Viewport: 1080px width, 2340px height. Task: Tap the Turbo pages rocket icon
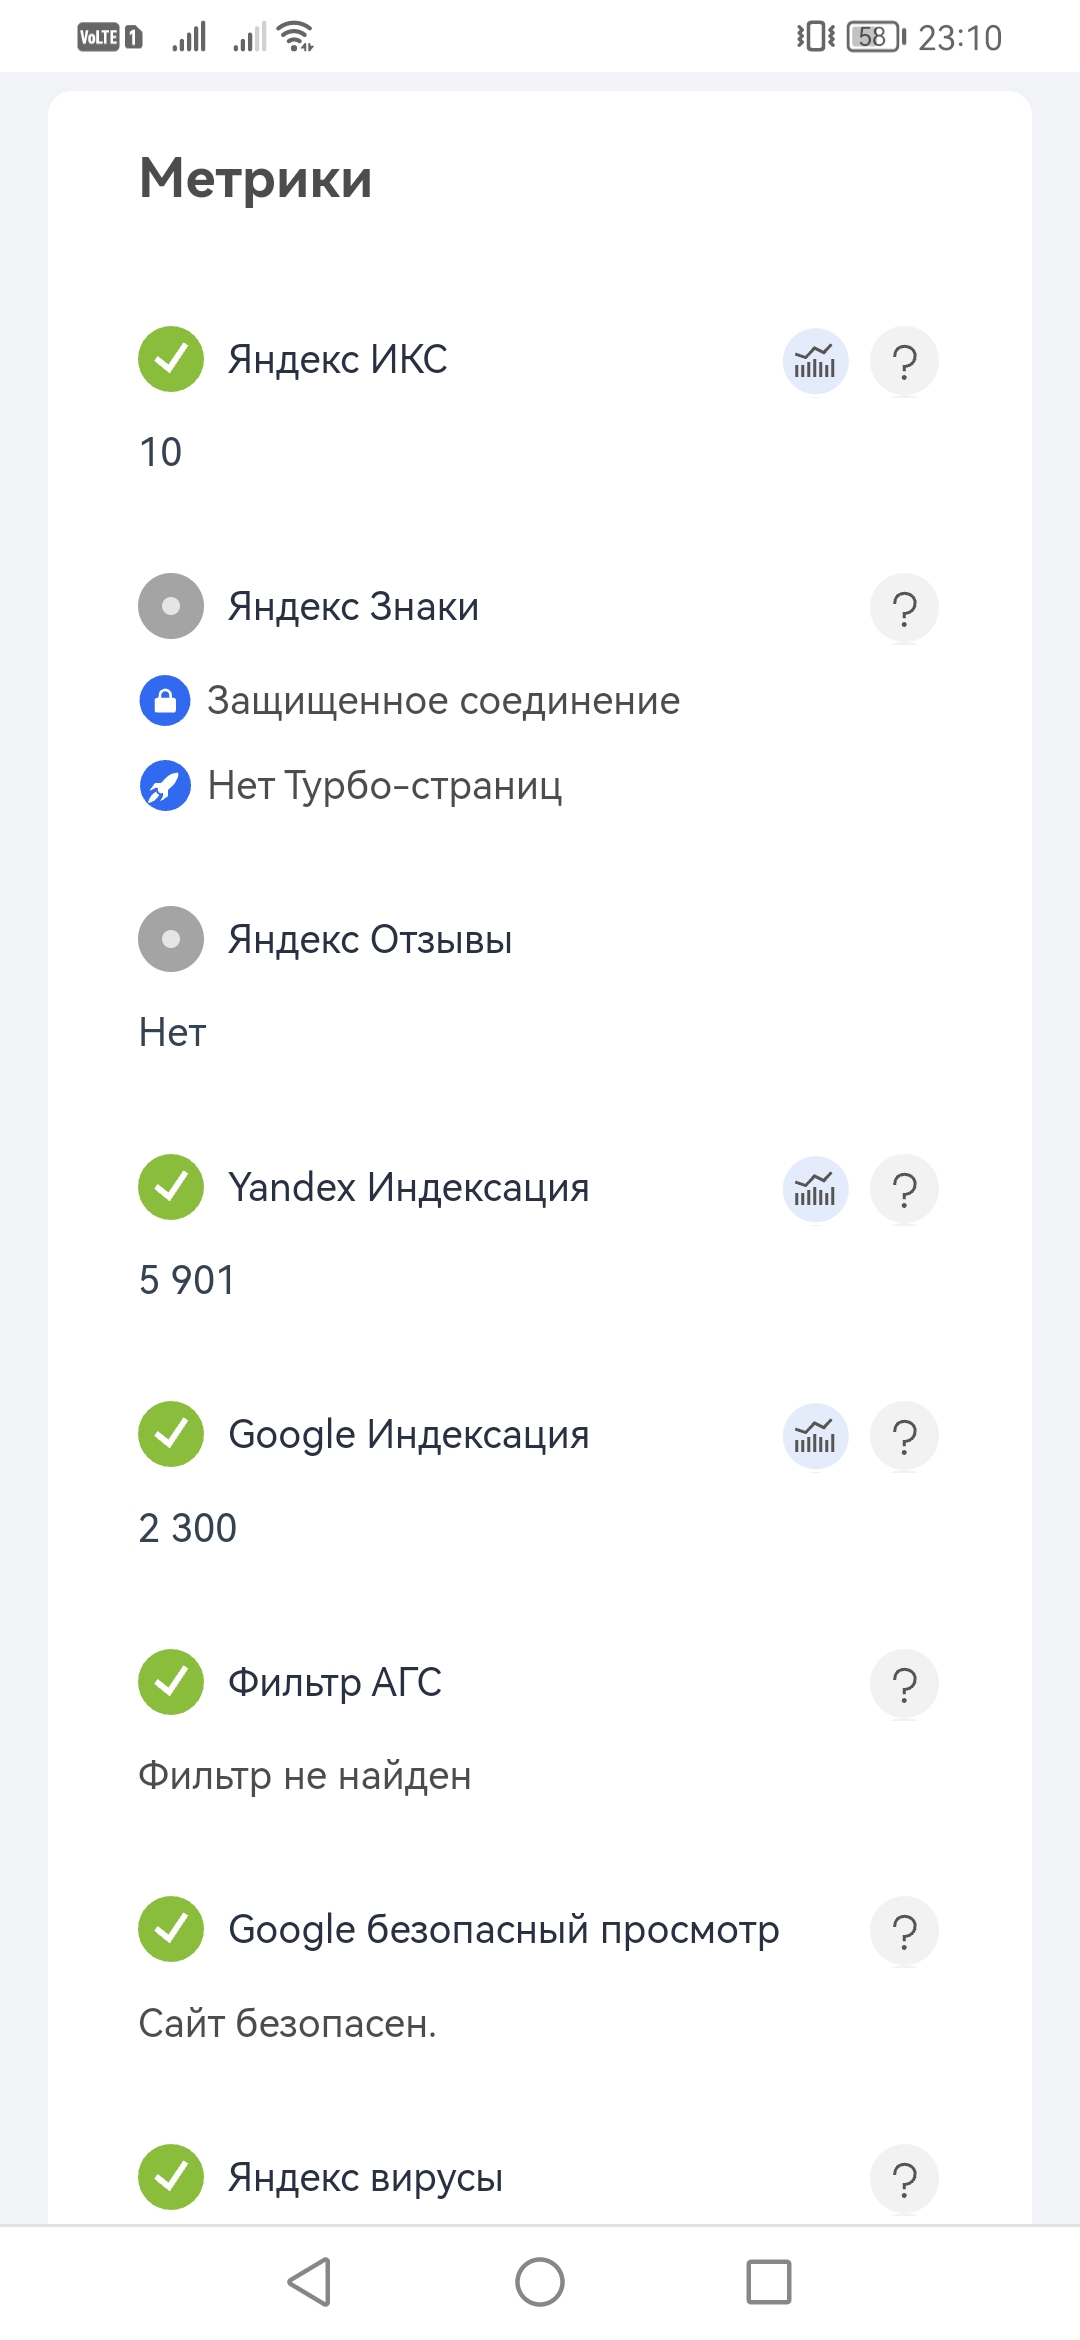click(165, 786)
